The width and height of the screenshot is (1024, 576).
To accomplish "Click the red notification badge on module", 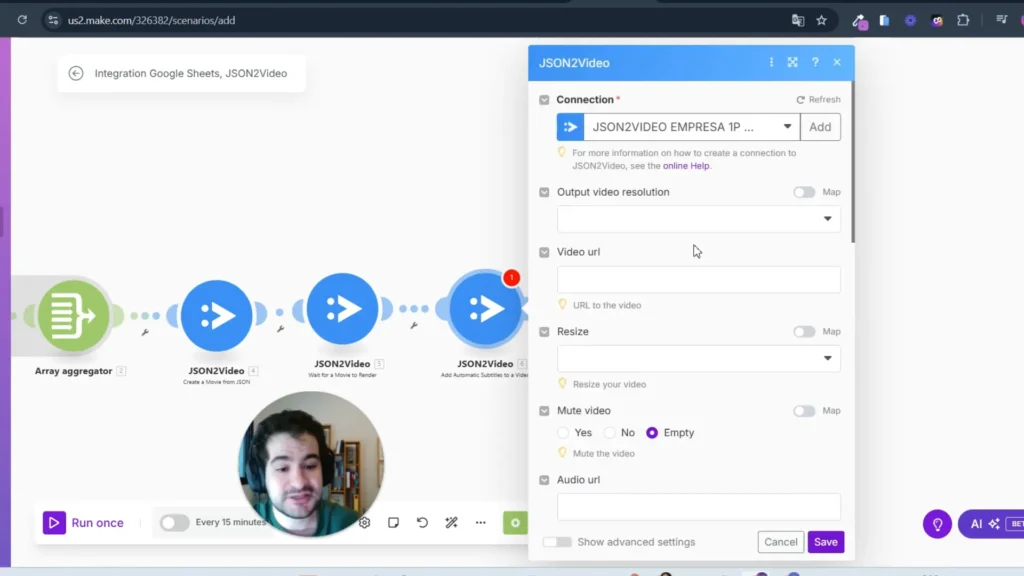I will 511,278.
